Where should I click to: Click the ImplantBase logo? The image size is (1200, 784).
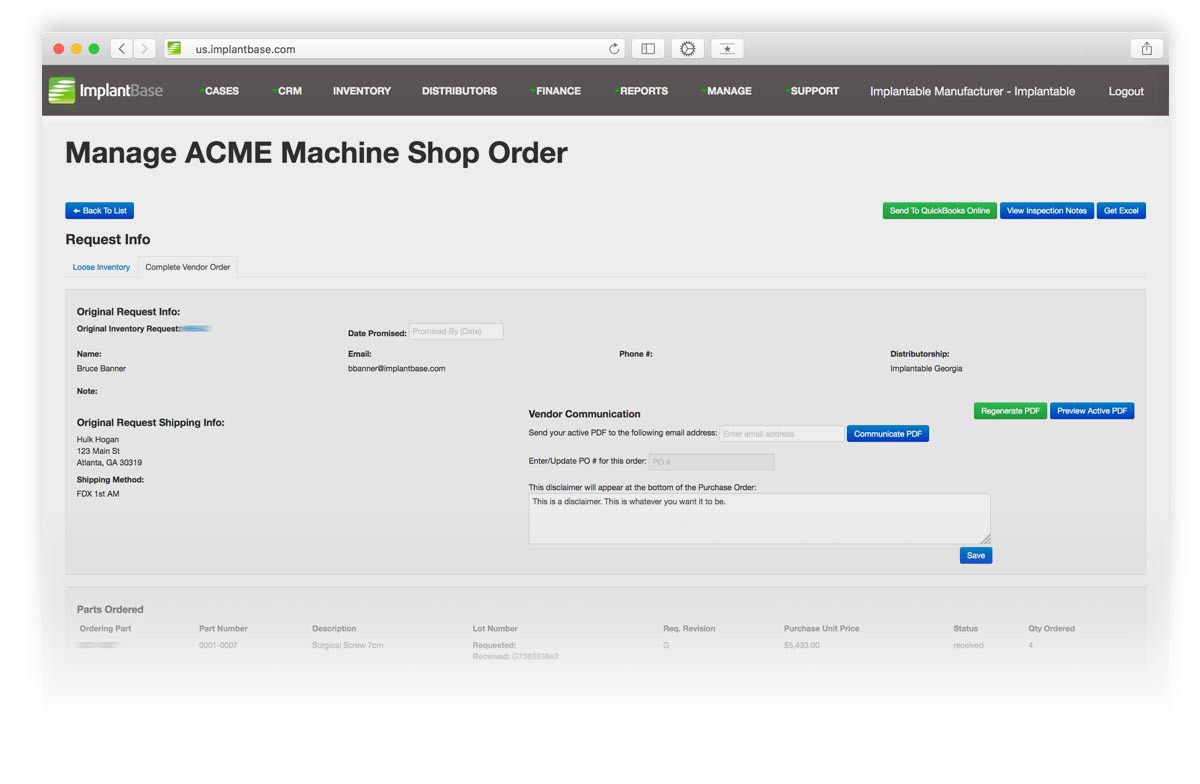click(105, 90)
